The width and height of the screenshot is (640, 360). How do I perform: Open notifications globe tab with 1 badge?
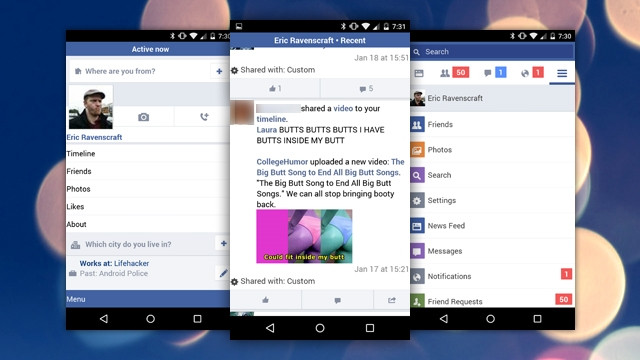coord(532,73)
